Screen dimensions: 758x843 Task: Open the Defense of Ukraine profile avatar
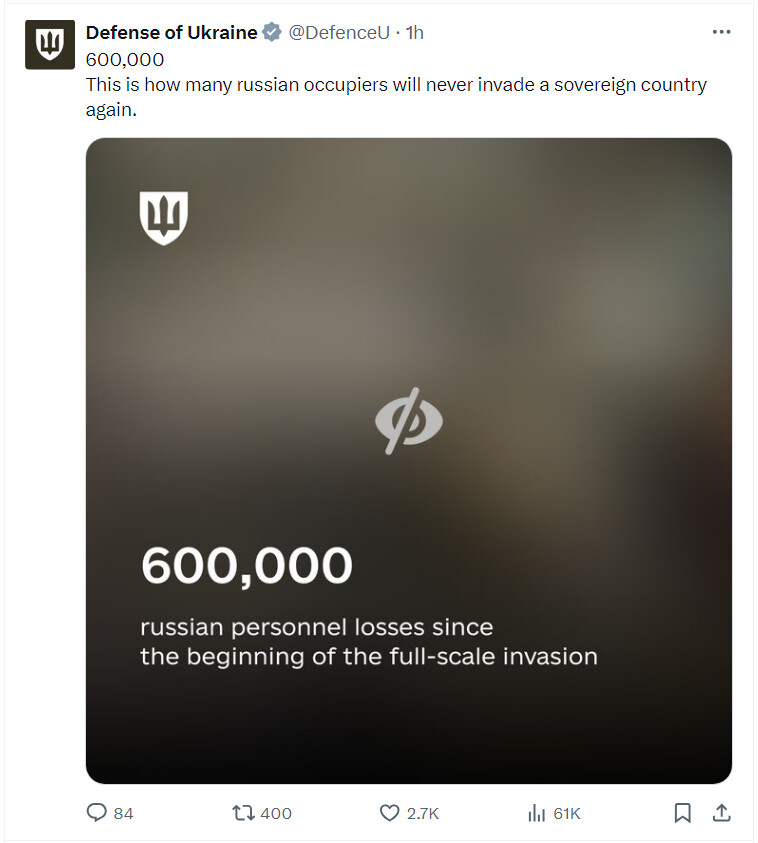pyautogui.click(x=49, y=45)
